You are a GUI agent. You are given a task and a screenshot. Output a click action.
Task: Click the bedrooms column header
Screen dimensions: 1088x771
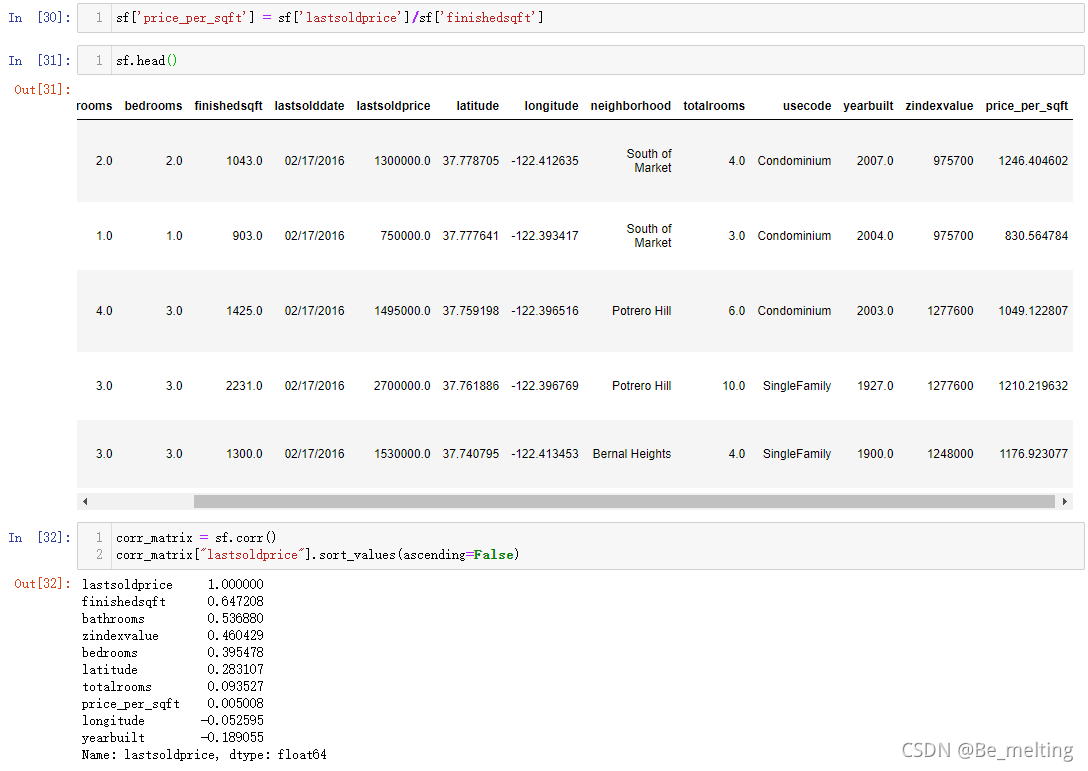153,105
